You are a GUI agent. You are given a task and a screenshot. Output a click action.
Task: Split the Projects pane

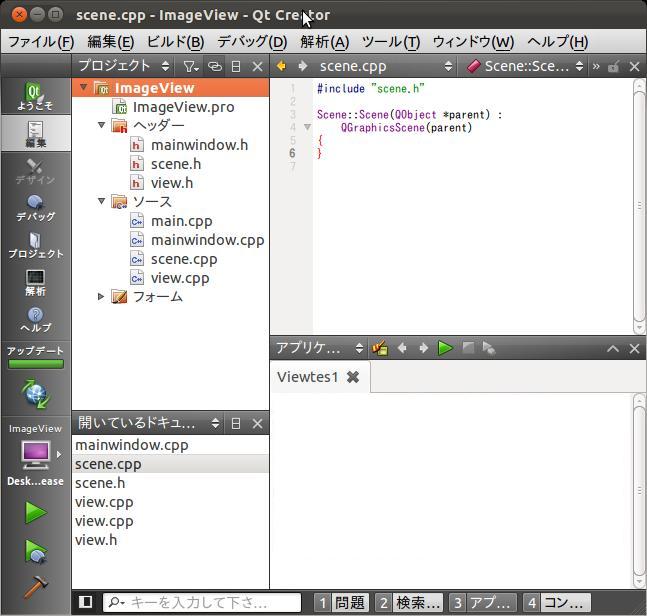236,66
